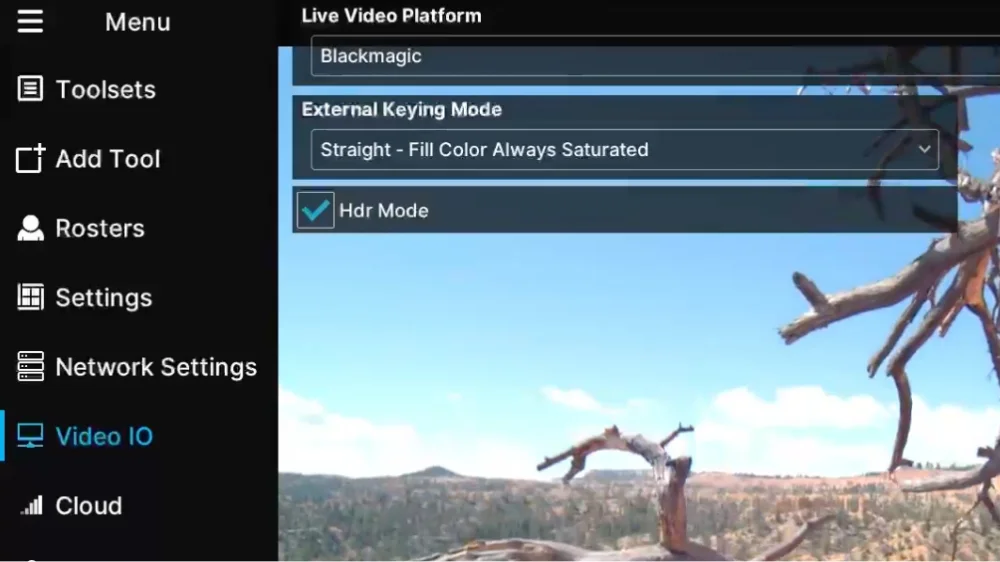
Task: Click the Cloud signal bars icon
Action: 32,506
